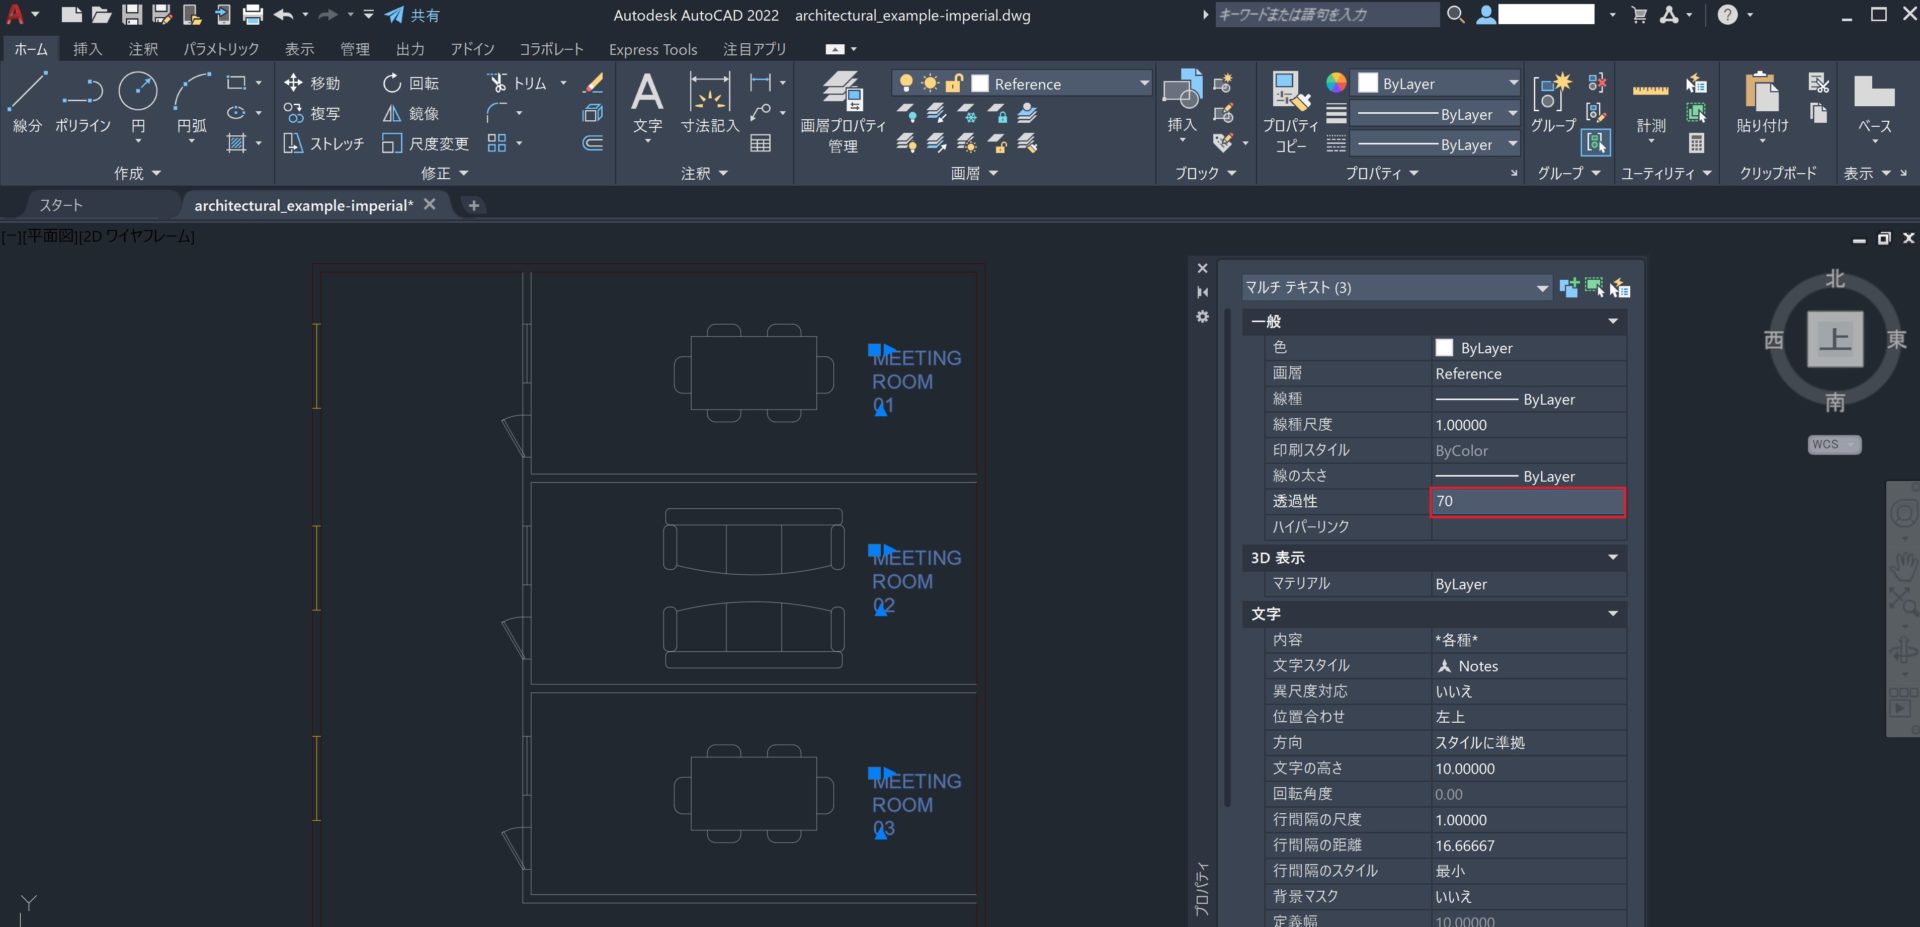Switch to the 注釈 ribbon tab
The image size is (1920, 927).
(143, 49)
